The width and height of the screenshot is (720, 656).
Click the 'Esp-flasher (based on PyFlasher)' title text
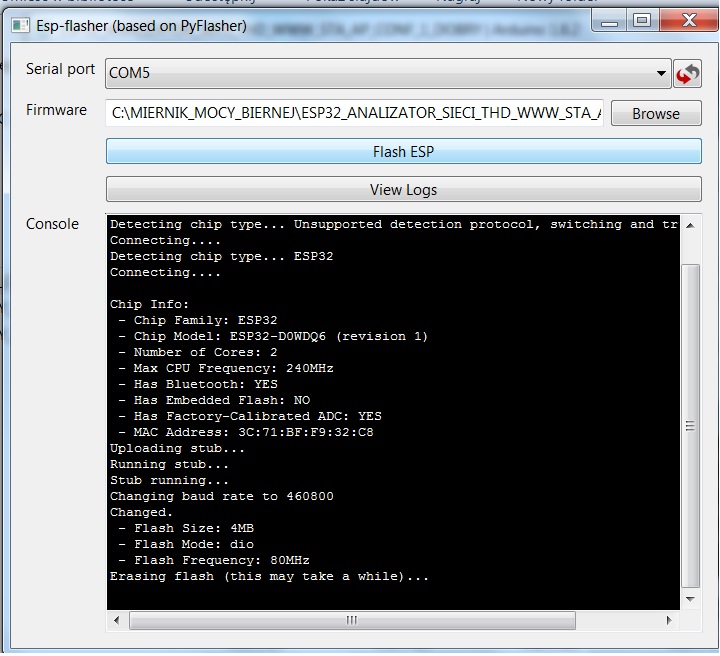coord(141,26)
